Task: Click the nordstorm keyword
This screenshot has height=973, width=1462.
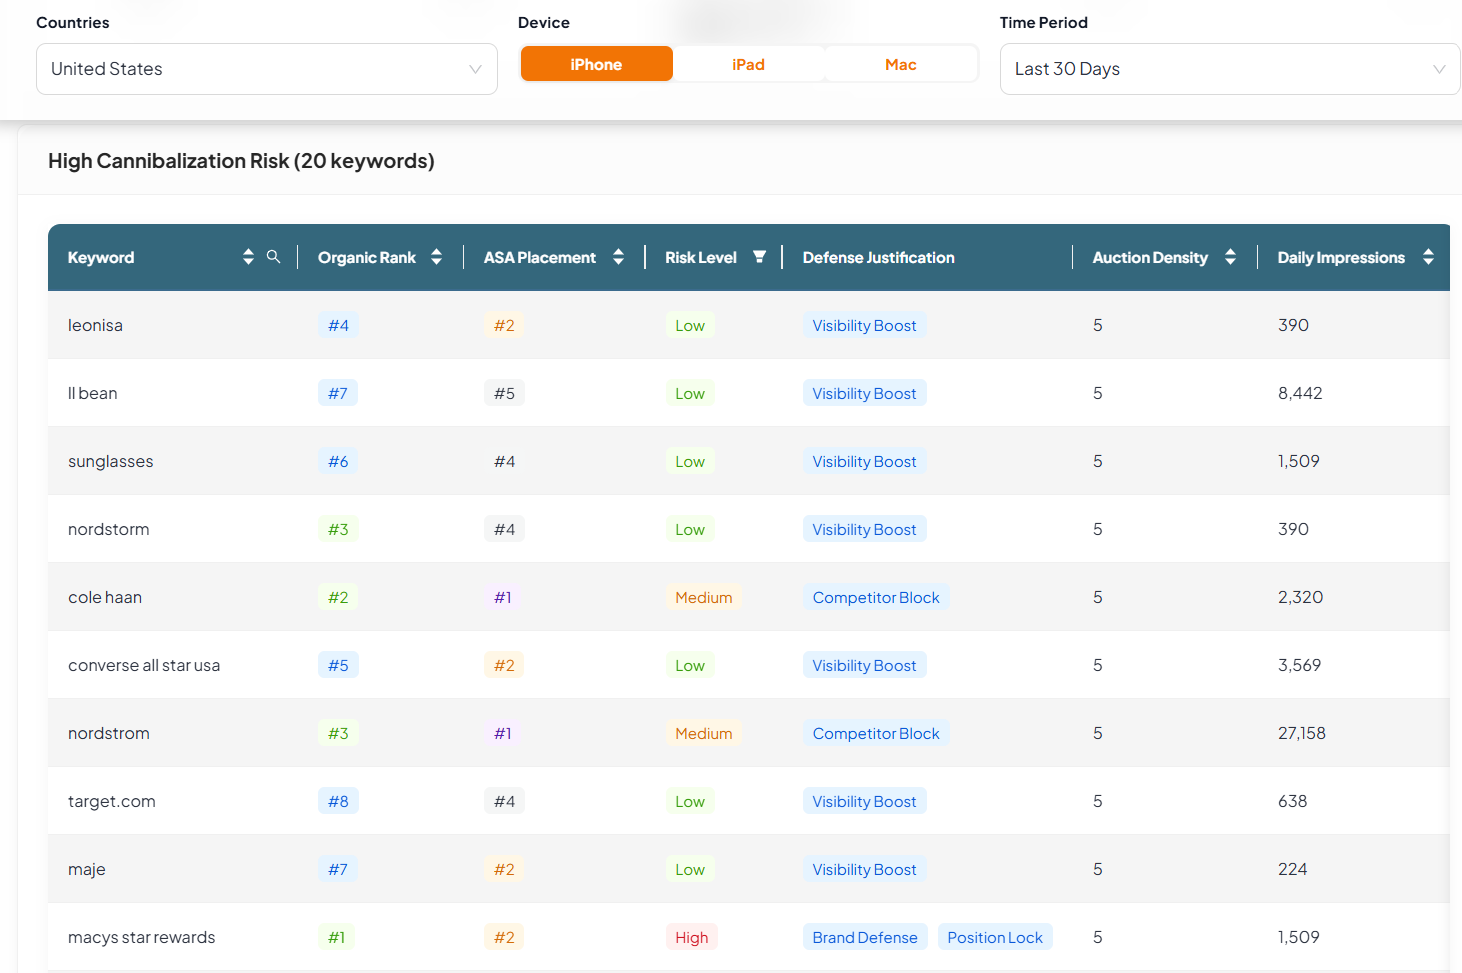Action: (109, 529)
